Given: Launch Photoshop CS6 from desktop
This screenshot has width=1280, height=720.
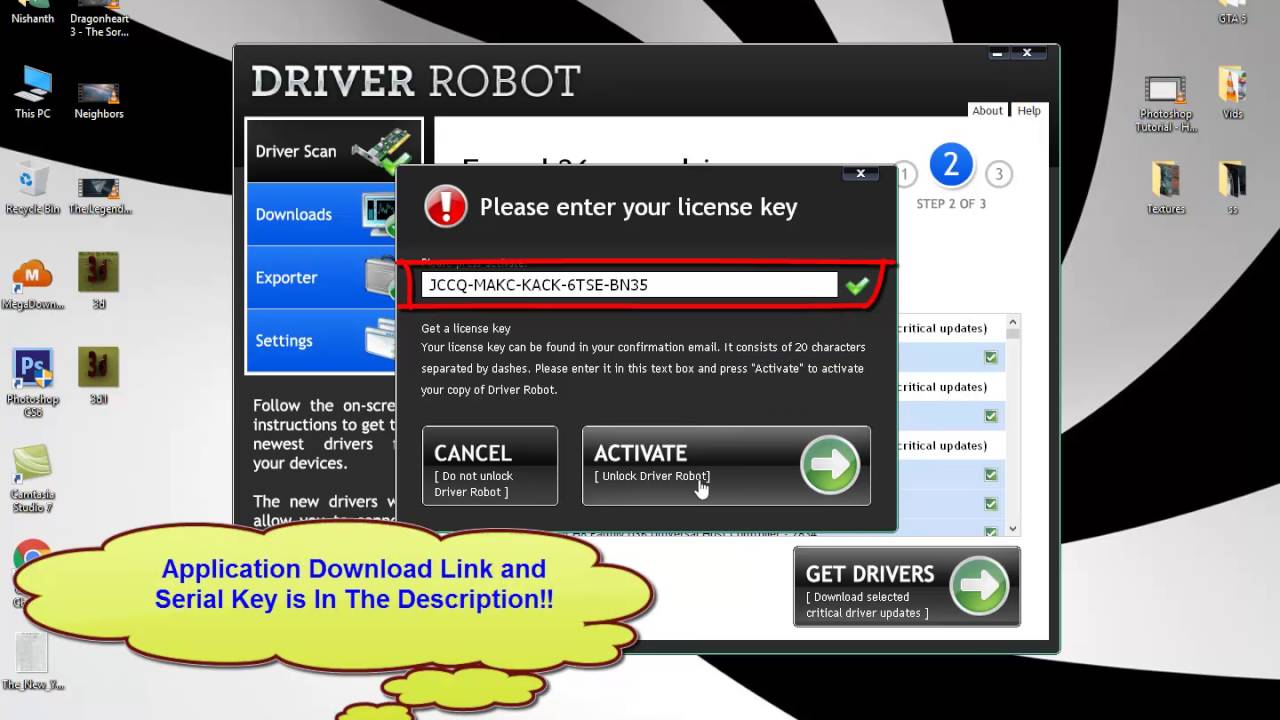Looking at the screenshot, I should pyautogui.click(x=33, y=382).
